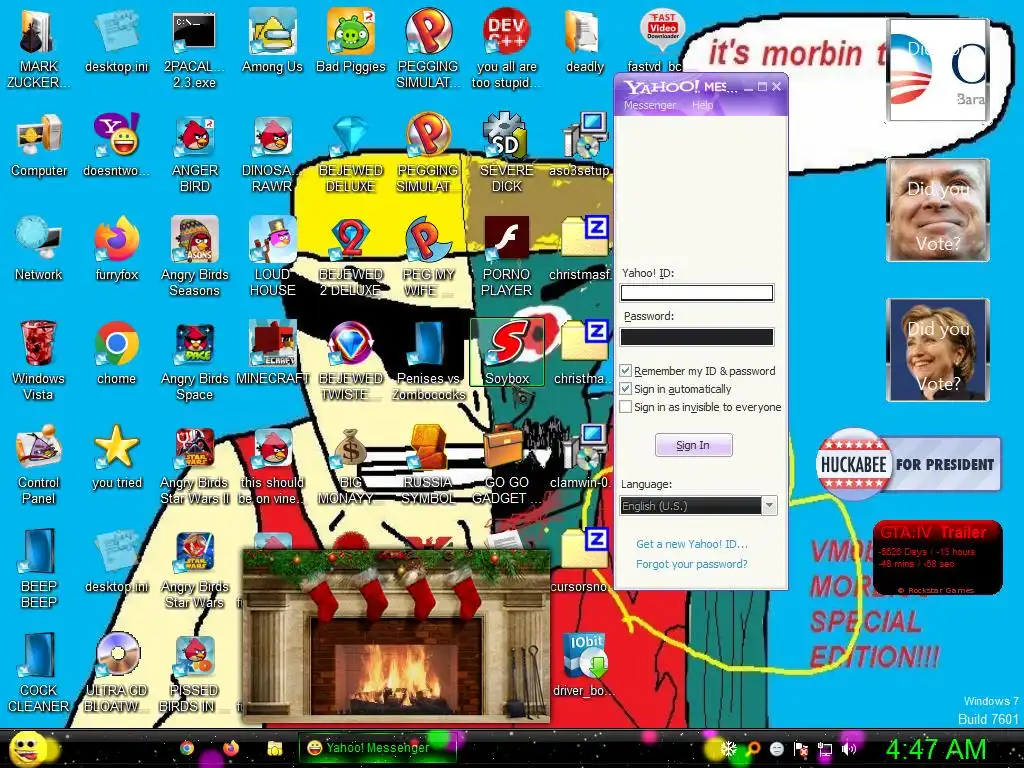Expand the Language dropdown in Yahoo Messenger

770,505
